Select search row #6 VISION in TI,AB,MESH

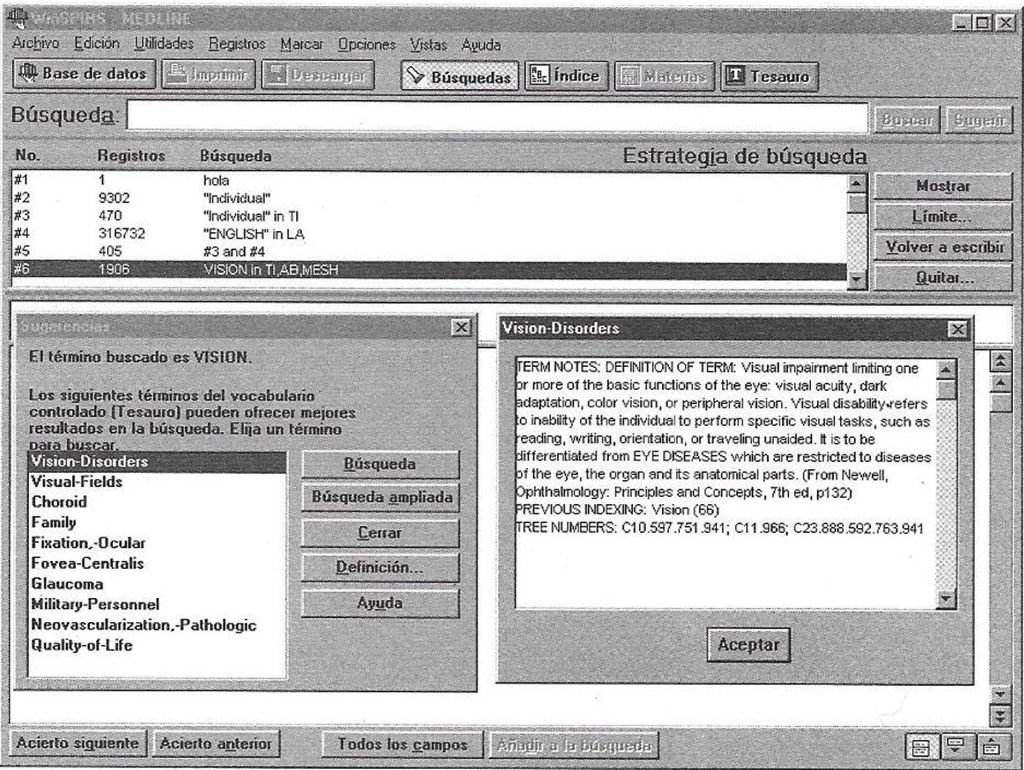pos(429,269)
